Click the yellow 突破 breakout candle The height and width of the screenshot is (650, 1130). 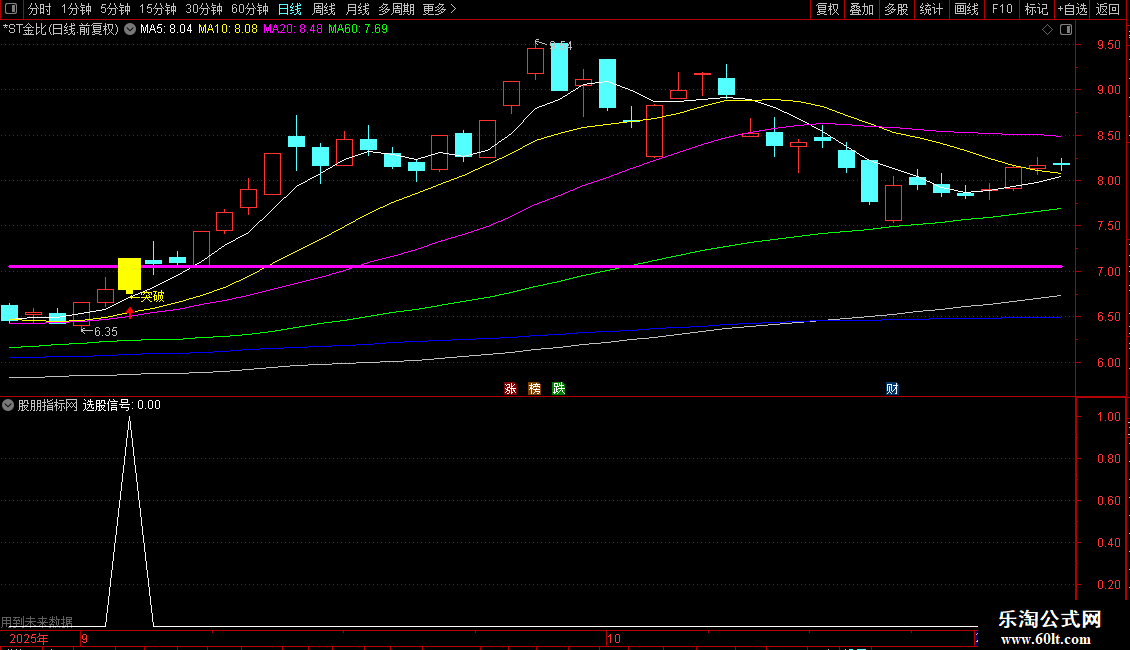pos(129,275)
